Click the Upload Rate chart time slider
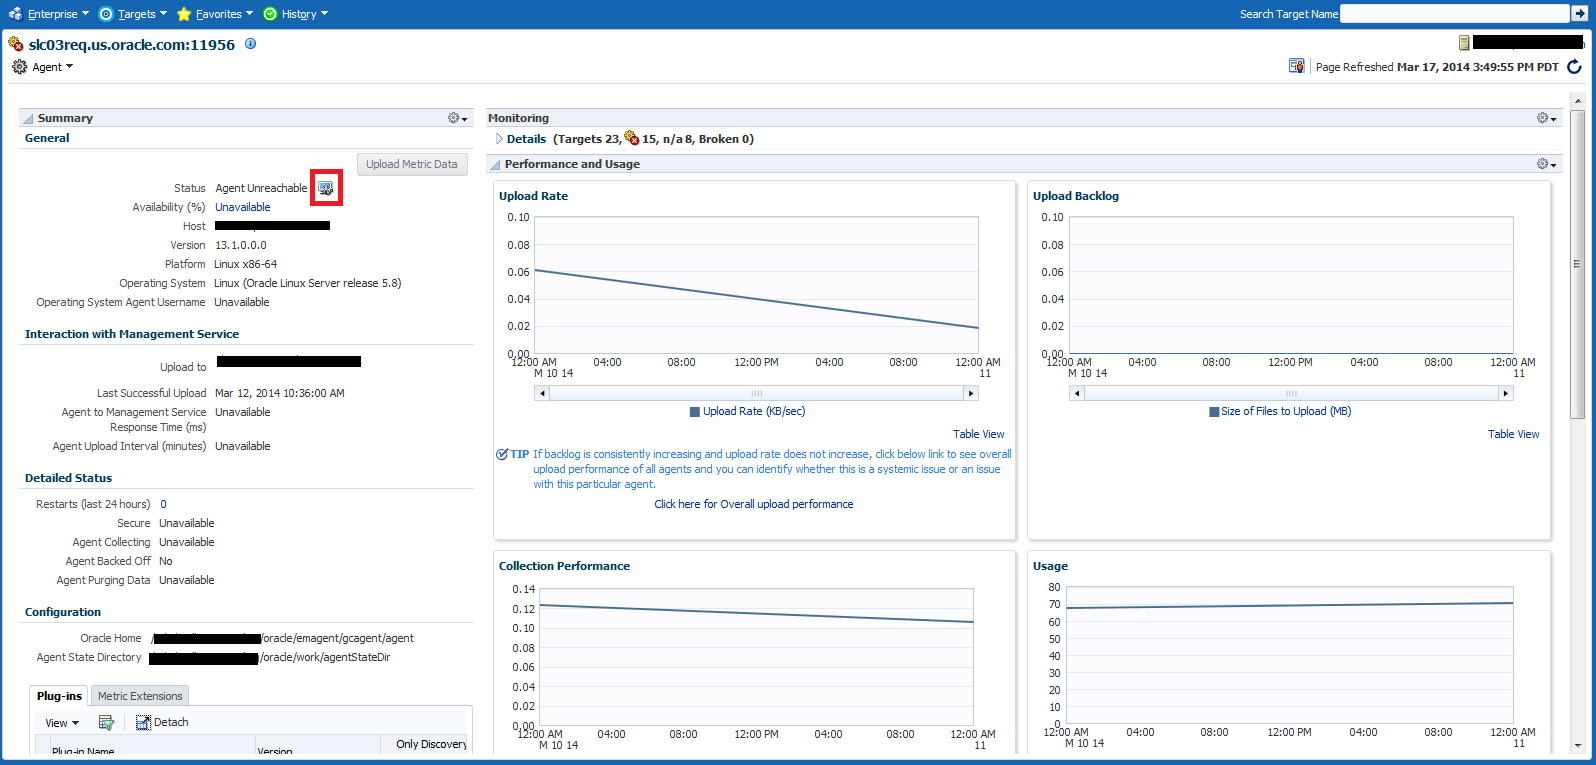The height and width of the screenshot is (765, 1596). tap(757, 393)
